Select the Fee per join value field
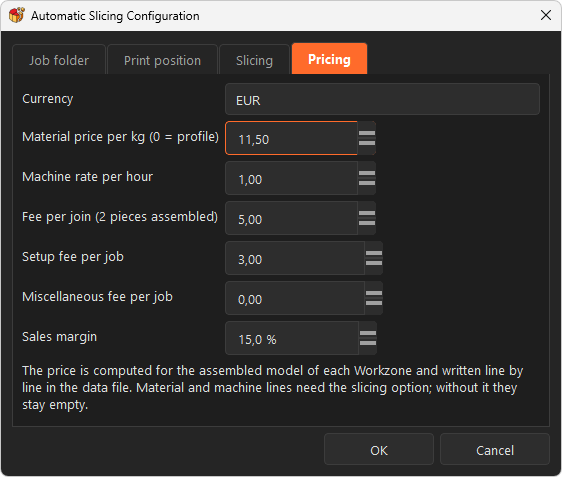This screenshot has width=562, height=477. [291, 218]
